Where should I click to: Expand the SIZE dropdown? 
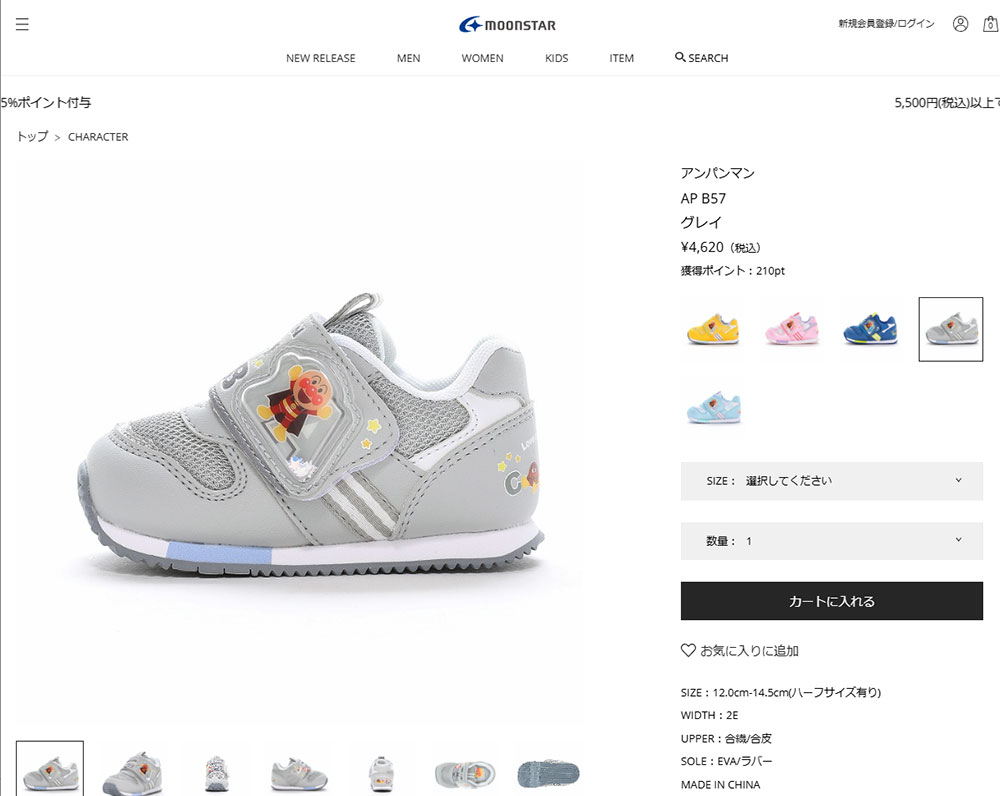click(x=832, y=481)
